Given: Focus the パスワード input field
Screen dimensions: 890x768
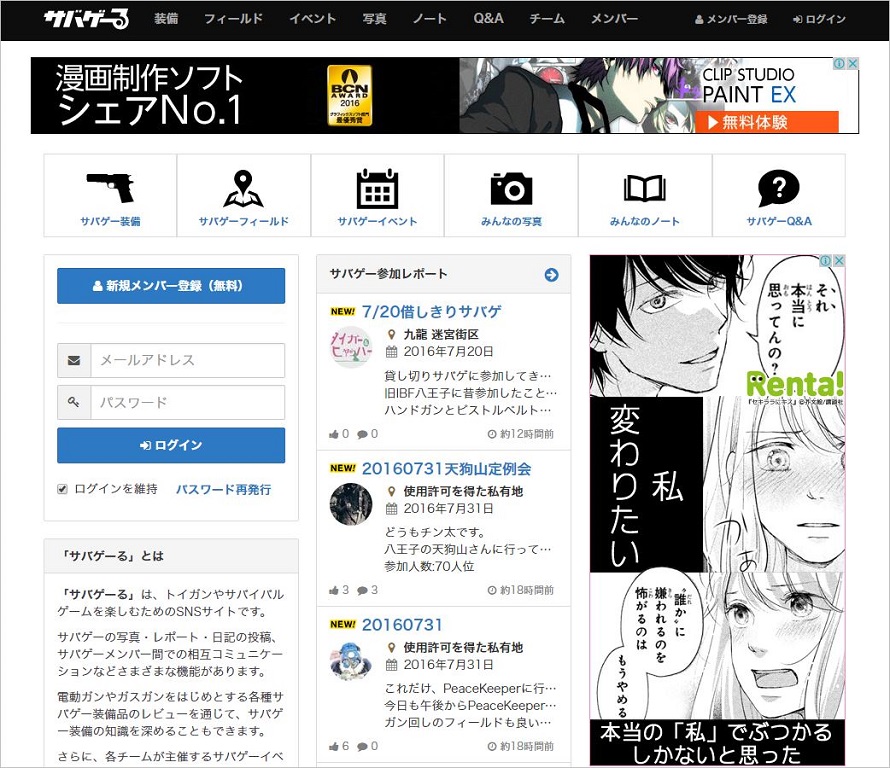Looking at the screenshot, I should [x=187, y=402].
